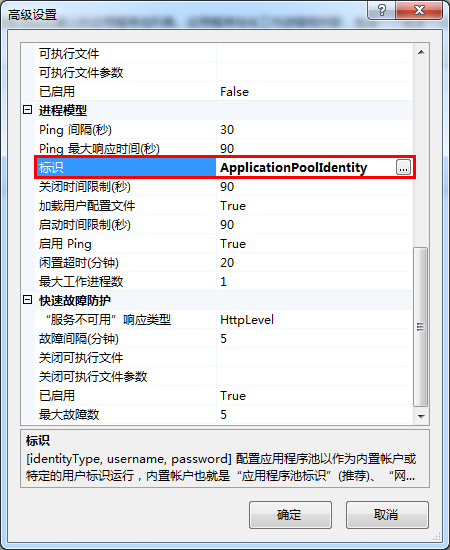Select the 最大工作进程数 row

224,282
